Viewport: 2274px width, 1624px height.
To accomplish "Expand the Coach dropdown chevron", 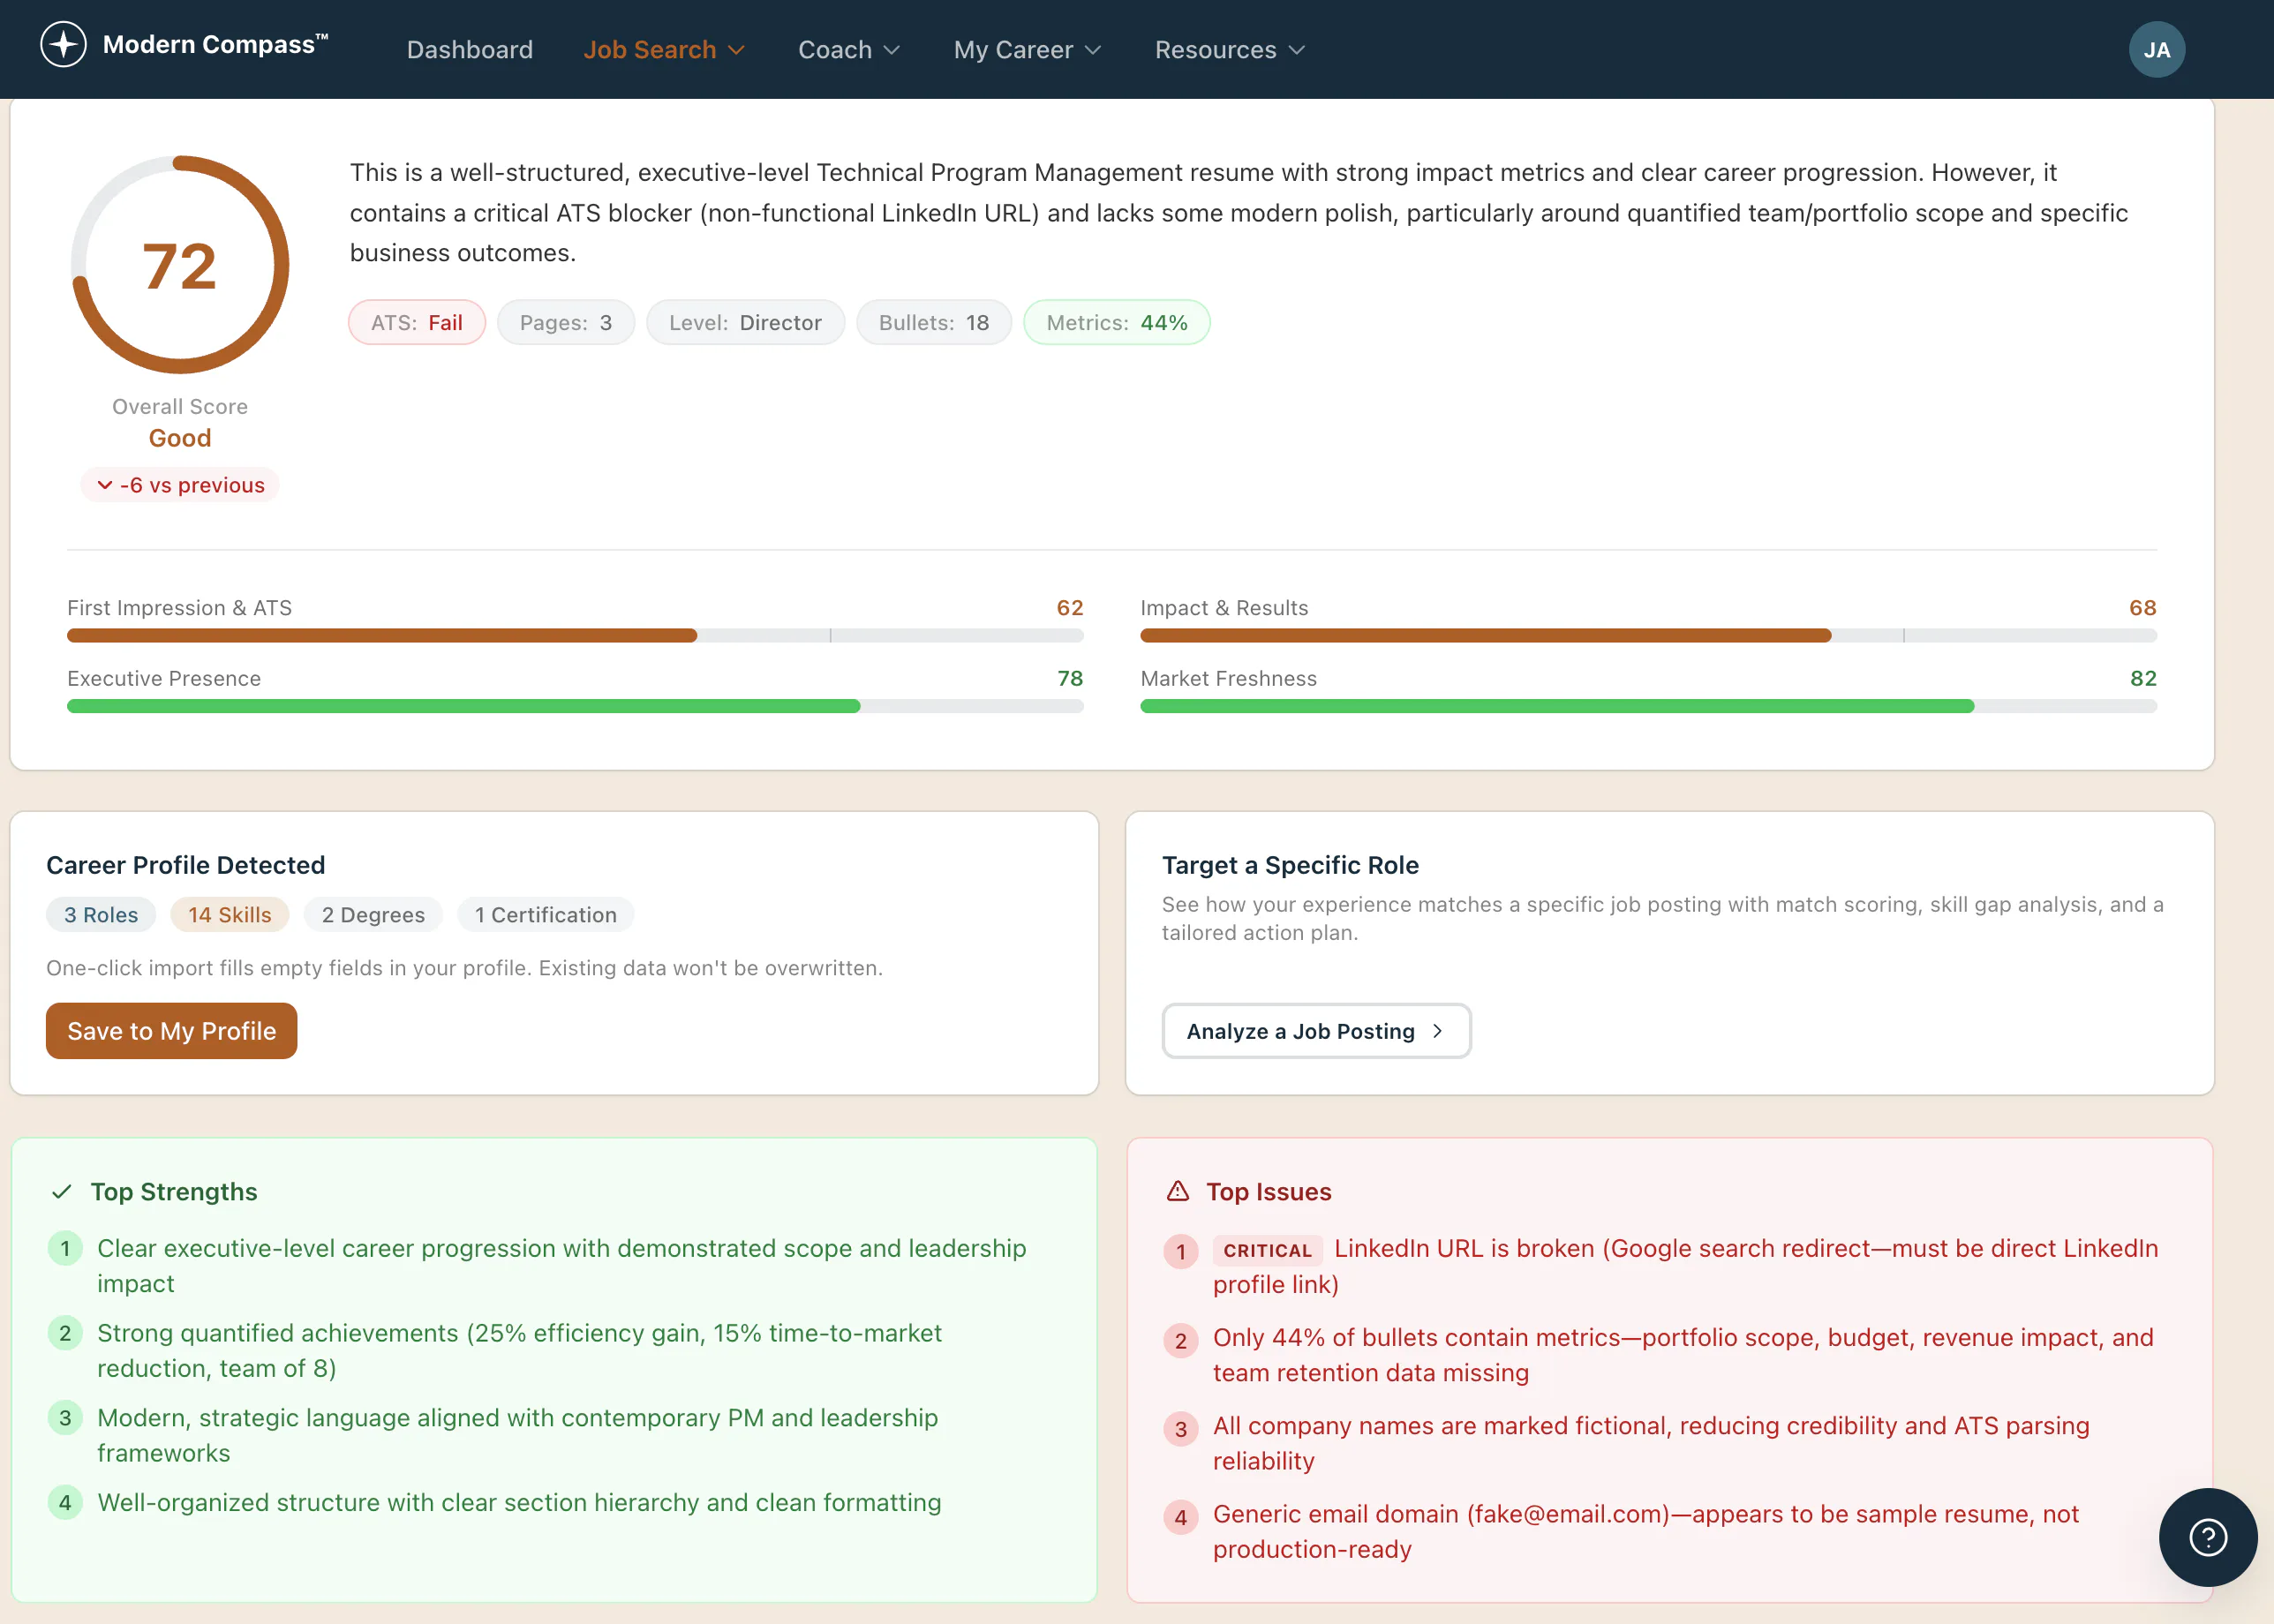I will (x=892, y=50).
